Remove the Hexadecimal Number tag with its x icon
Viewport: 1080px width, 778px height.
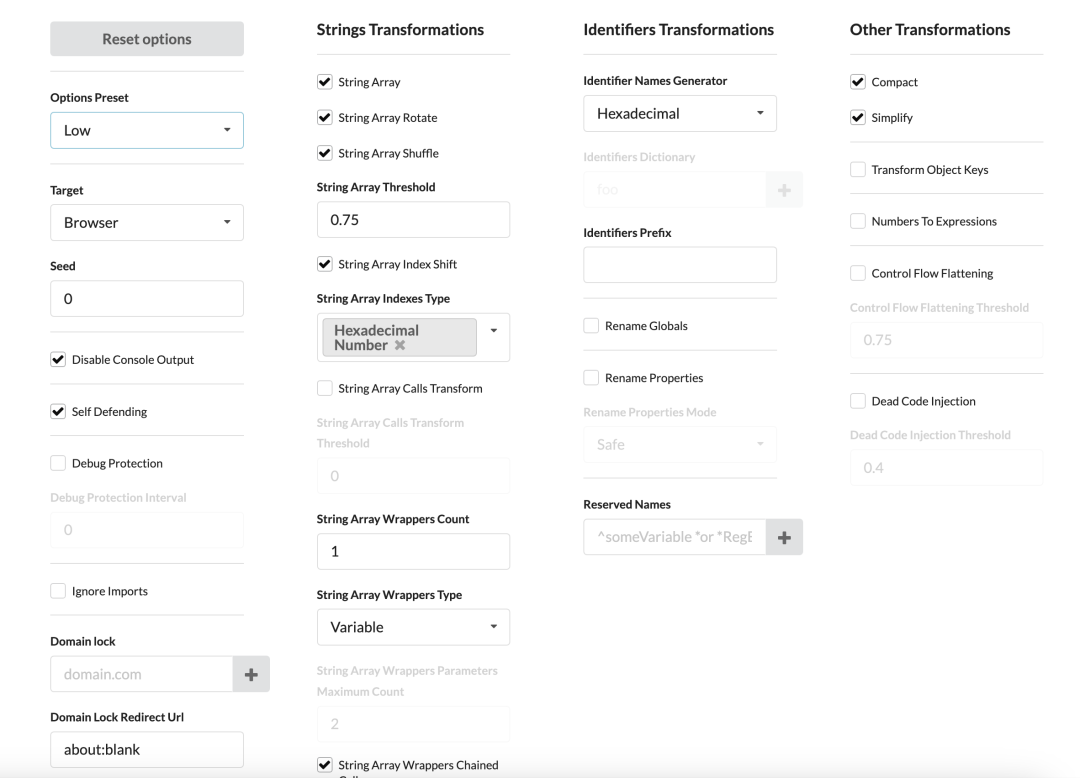400,345
